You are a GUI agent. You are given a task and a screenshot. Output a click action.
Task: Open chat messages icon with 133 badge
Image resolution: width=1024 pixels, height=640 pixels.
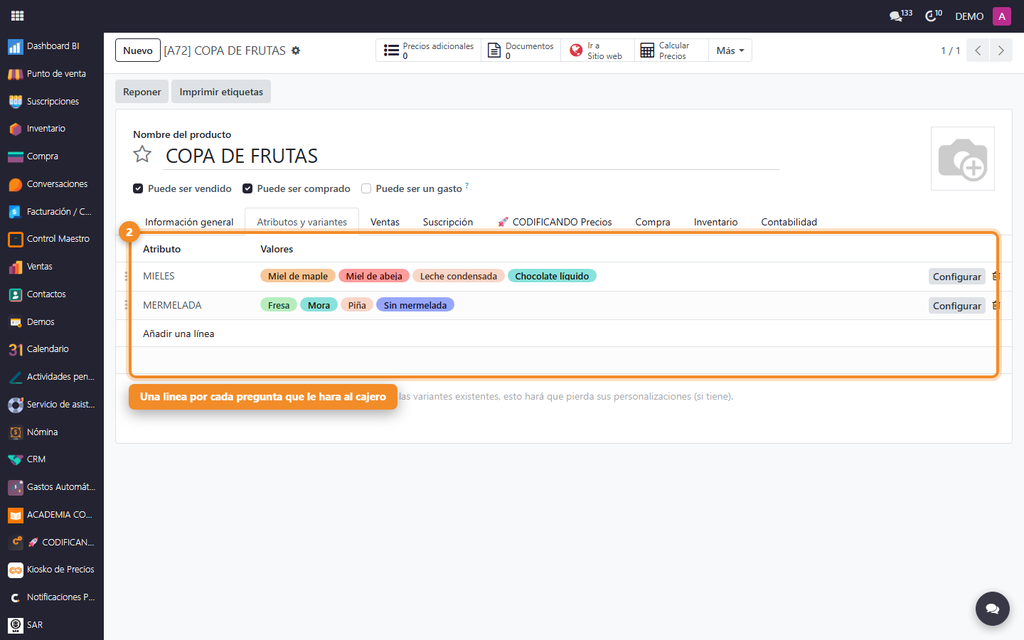point(900,16)
